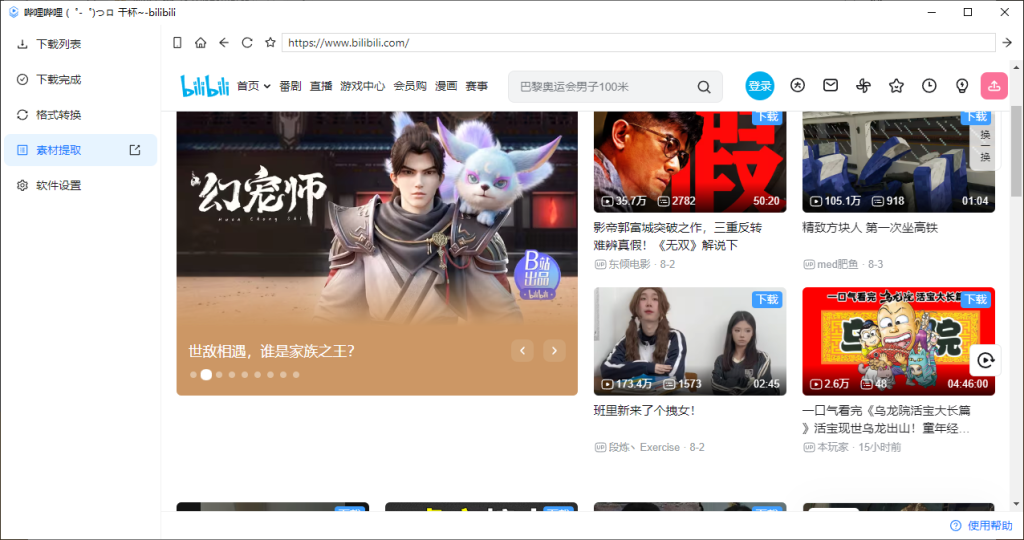Image resolution: width=1024 pixels, height=540 pixels.
Task: Click the pink upload button
Action: 994,86
